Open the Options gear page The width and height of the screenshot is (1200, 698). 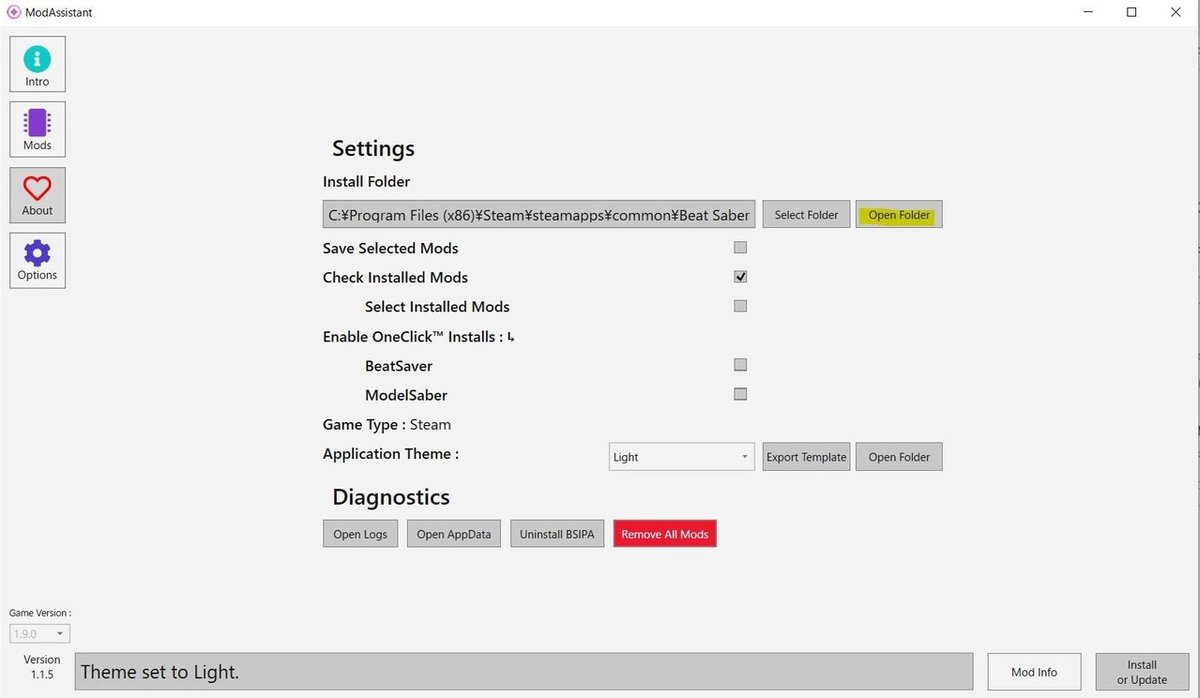tap(37, 260)
